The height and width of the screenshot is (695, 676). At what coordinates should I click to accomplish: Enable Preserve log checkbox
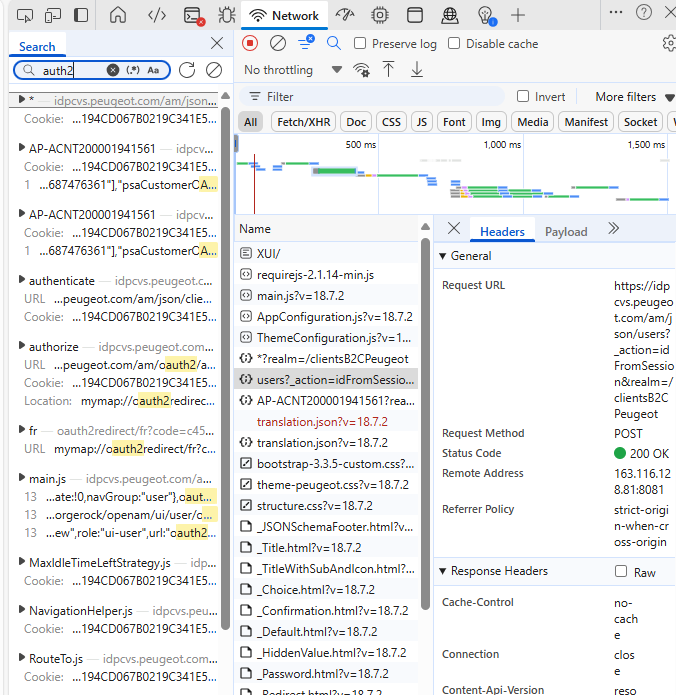pyautogui.click(x=360, y=44)
